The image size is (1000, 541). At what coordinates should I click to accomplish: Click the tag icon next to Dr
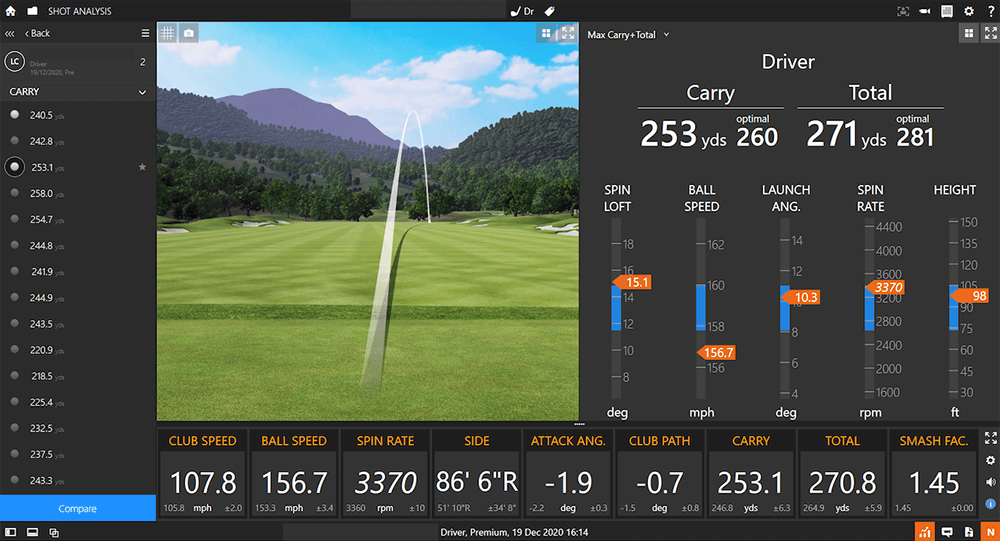549,11
